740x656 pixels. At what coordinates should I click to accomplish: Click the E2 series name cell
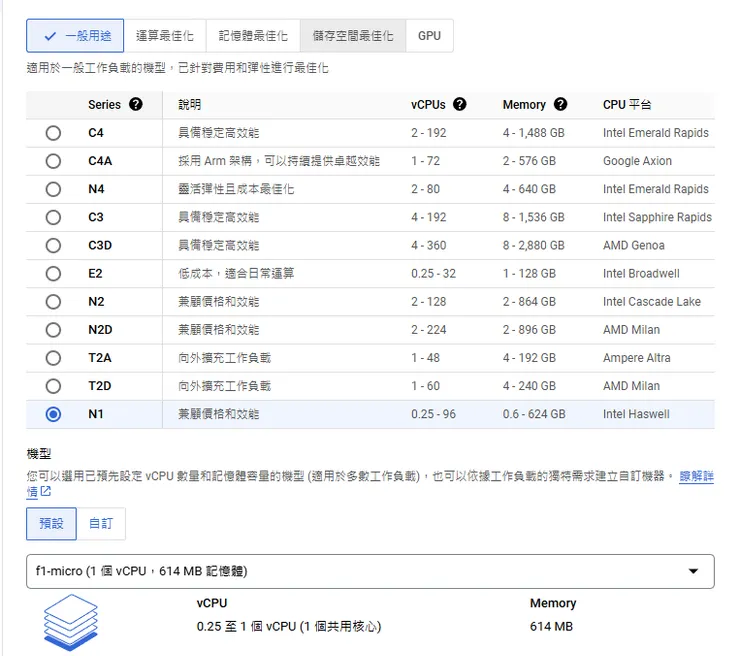95,274
